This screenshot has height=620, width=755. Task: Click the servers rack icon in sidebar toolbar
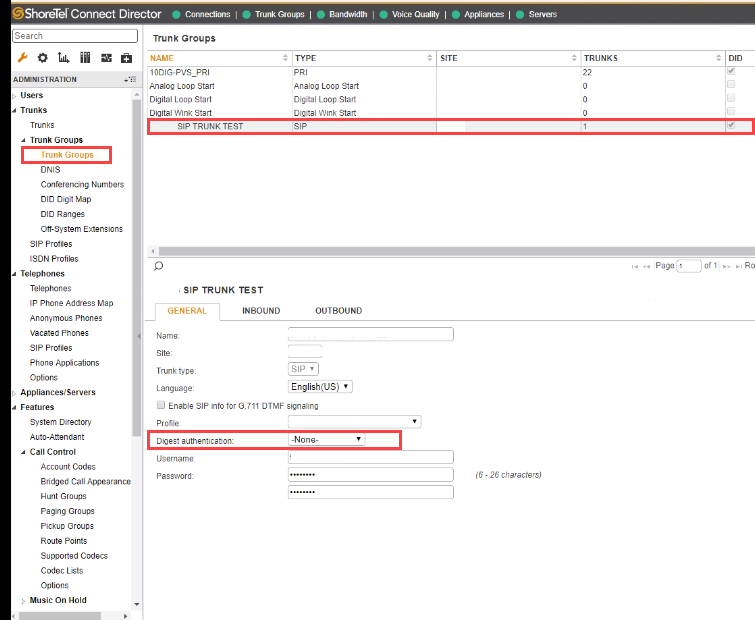(85, 58)
